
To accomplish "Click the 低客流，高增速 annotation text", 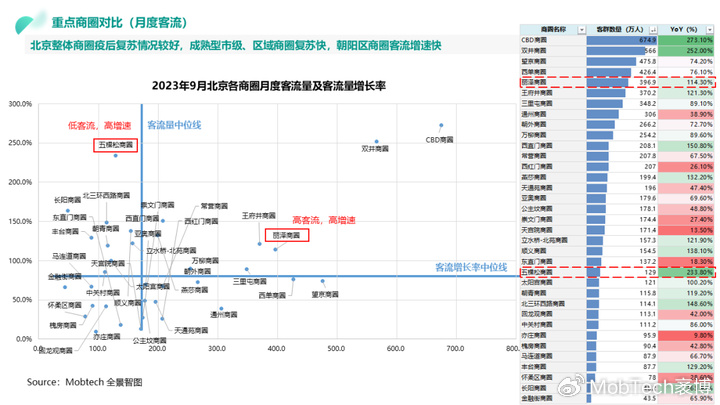I will [100, 125].
